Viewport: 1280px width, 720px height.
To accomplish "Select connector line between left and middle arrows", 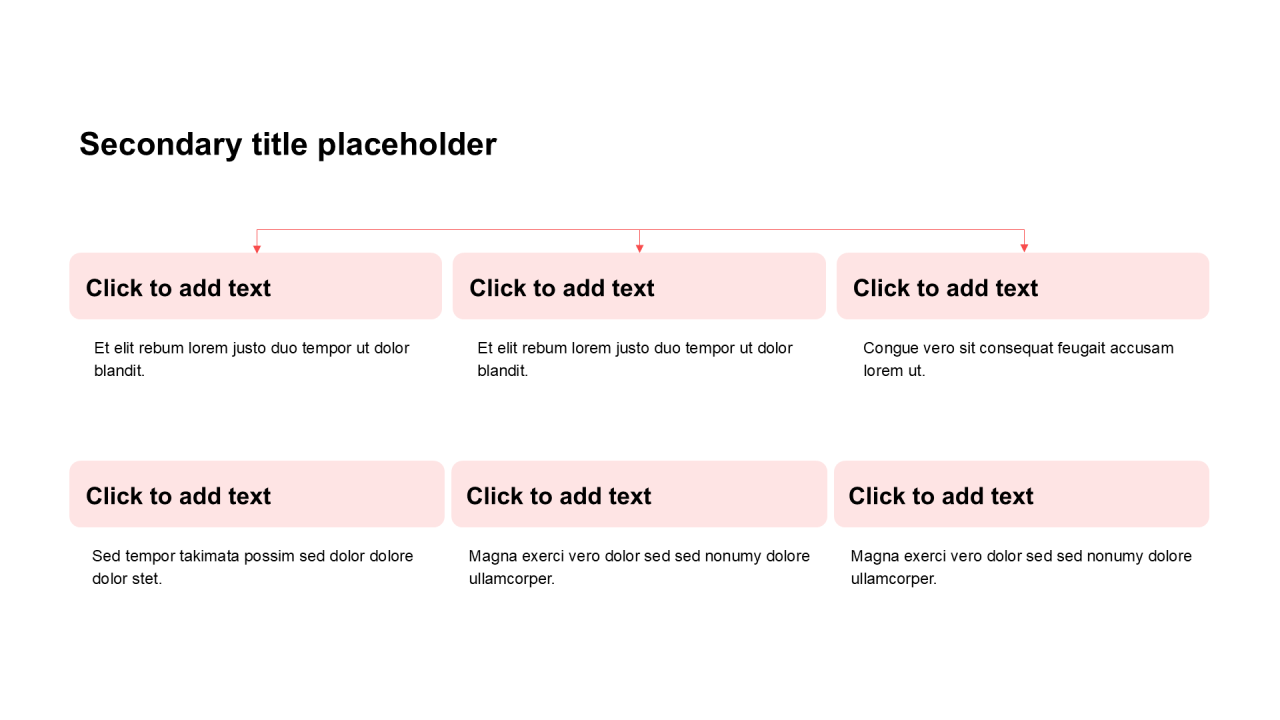I will click(448, 230).
